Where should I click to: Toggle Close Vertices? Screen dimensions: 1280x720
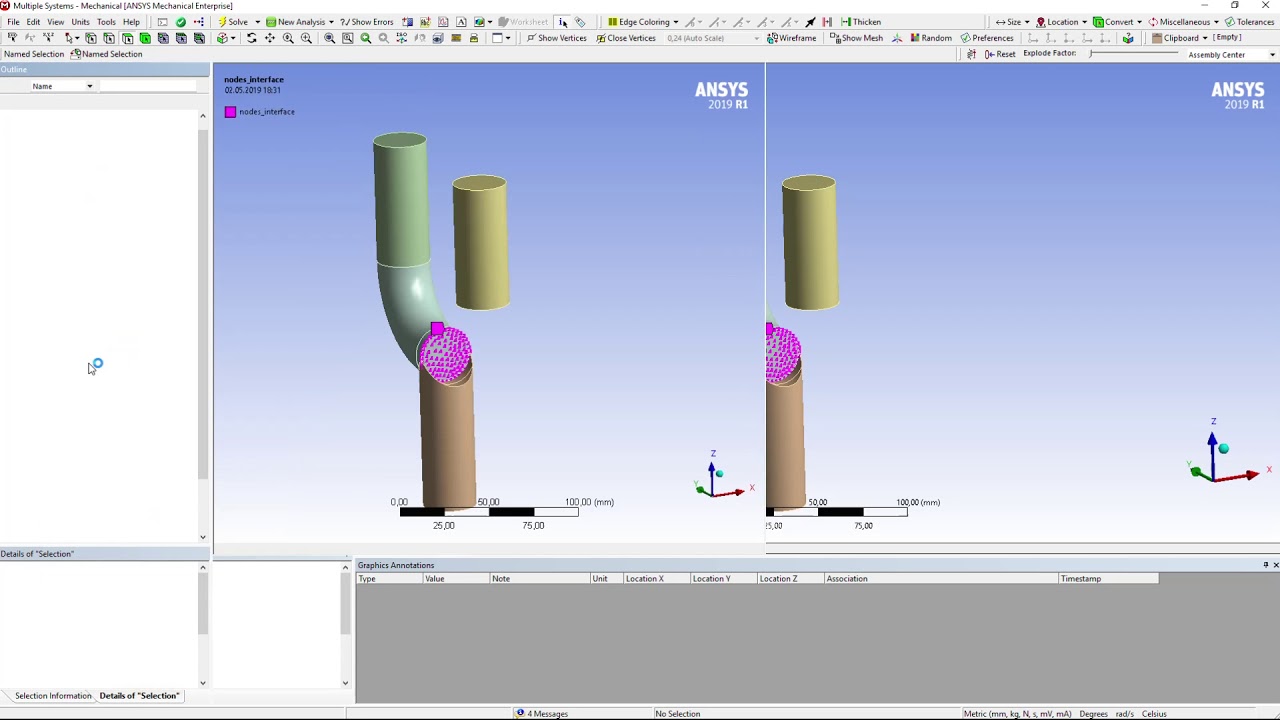tap(626, 38)
